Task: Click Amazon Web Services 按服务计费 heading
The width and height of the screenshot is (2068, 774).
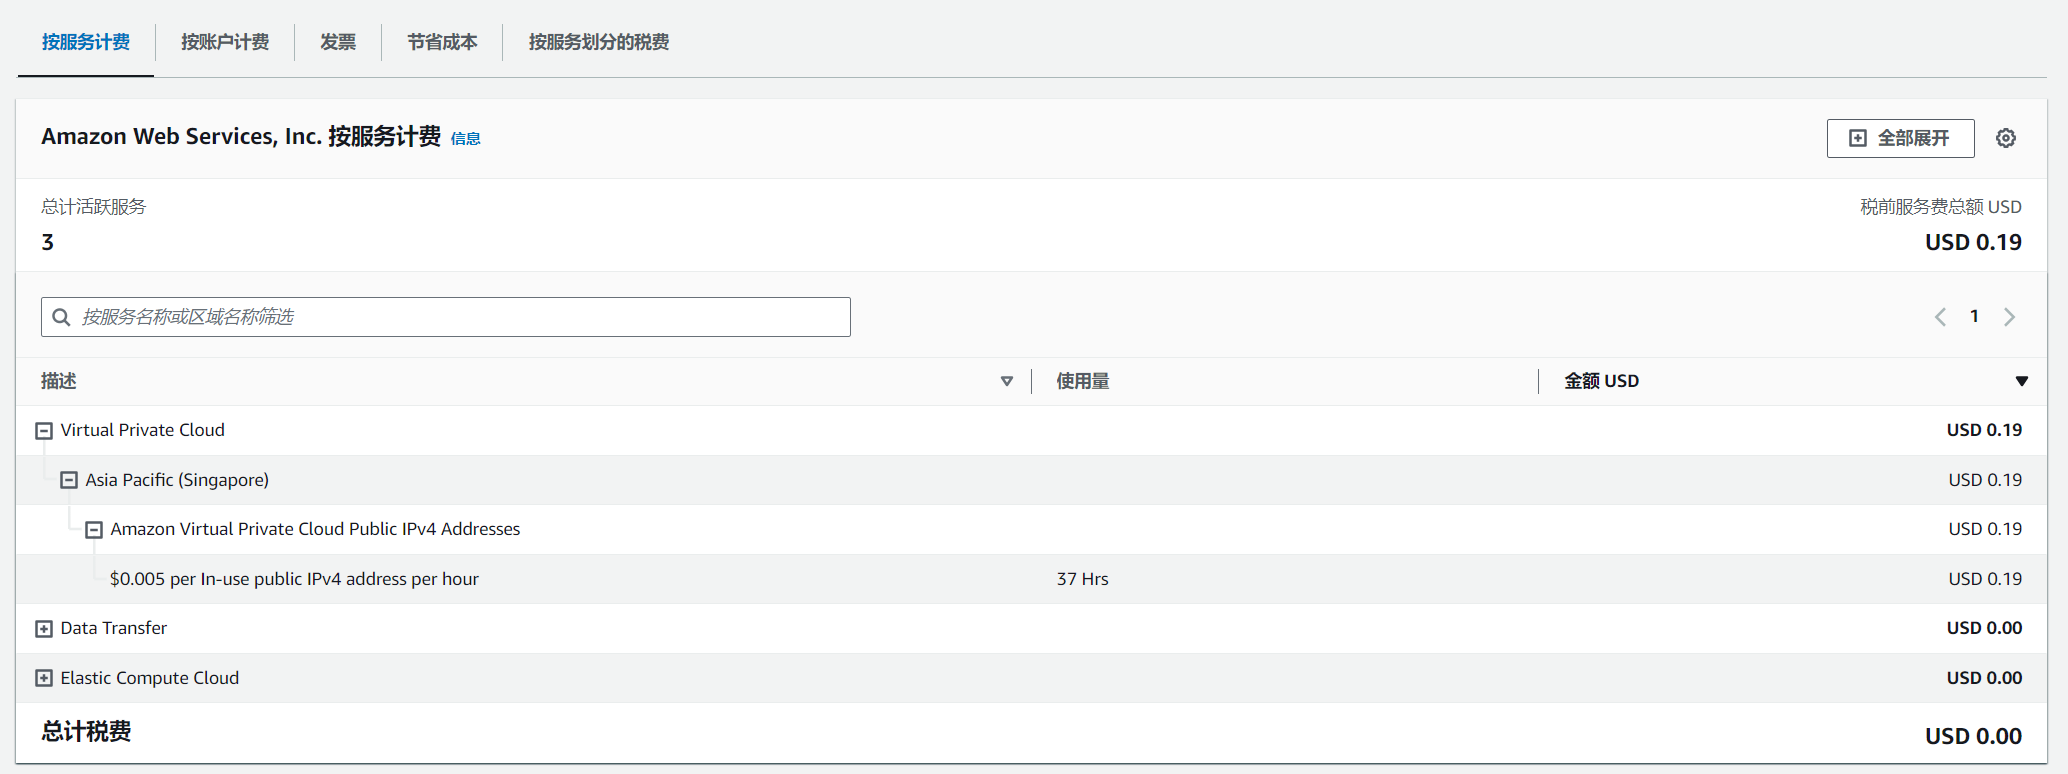Action: tap(241, 137)
